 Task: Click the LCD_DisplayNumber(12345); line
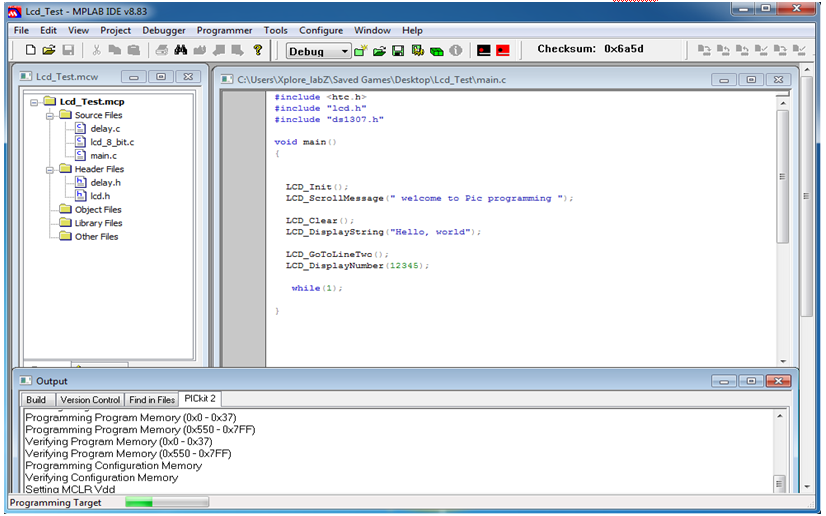[x=358, y=266]
